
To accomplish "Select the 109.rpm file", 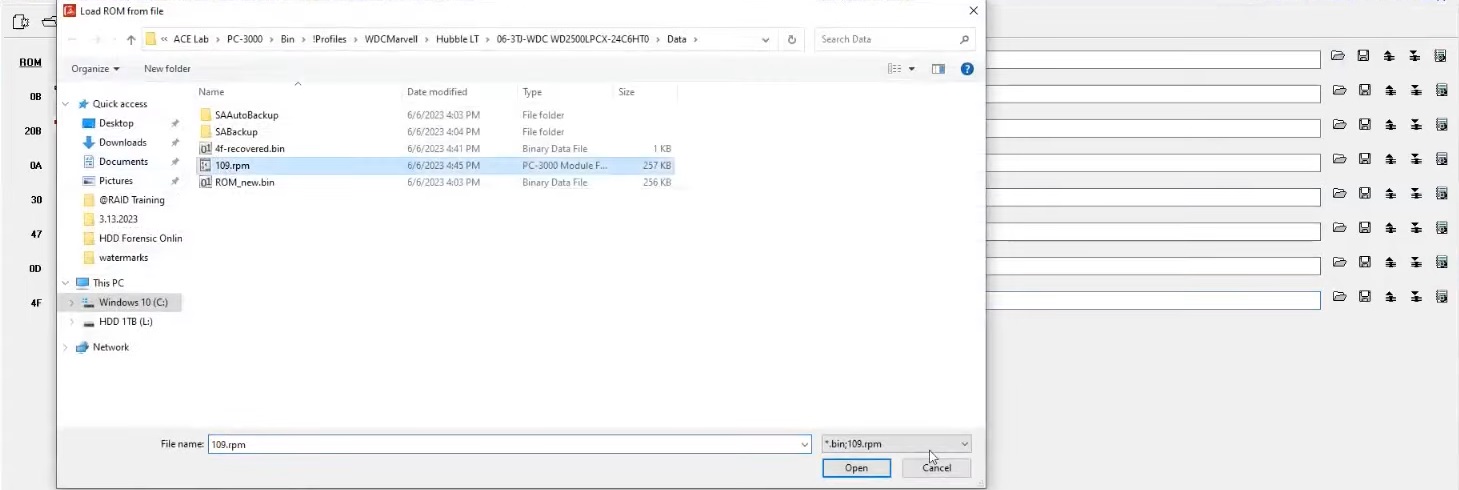I will (435, 166).
